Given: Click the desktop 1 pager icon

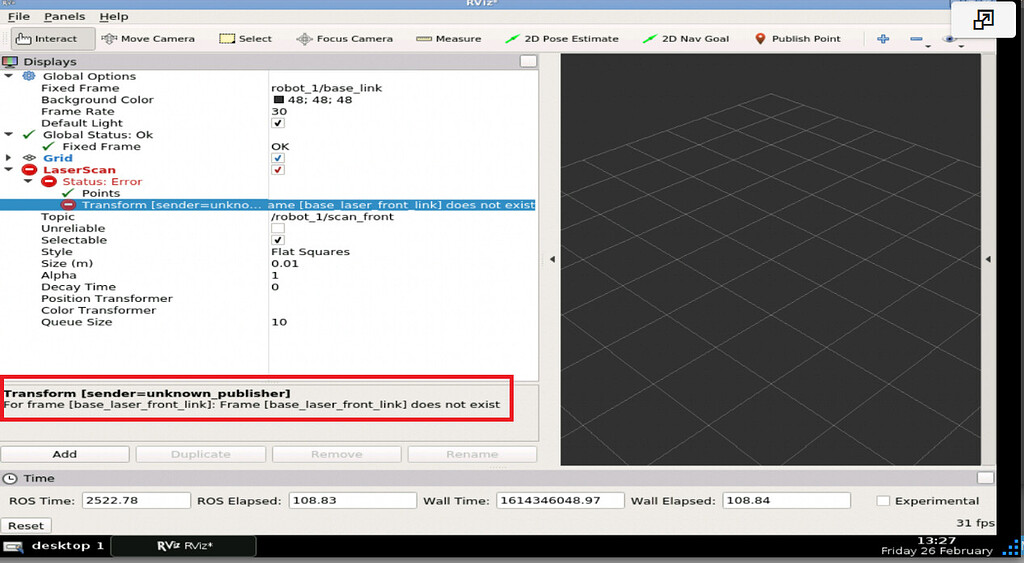Looking at the screenshot, I should point(13,547).
